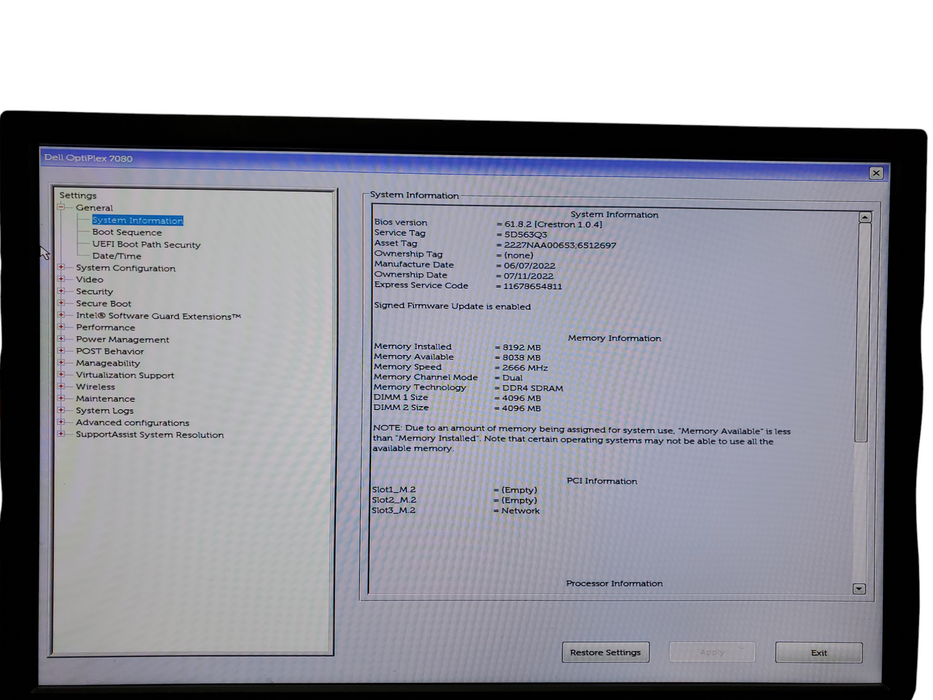Close the Dell OptiPlex 7080 window
Image resolution: width=933 pixels, height=700 pixels.
point(876,173)
